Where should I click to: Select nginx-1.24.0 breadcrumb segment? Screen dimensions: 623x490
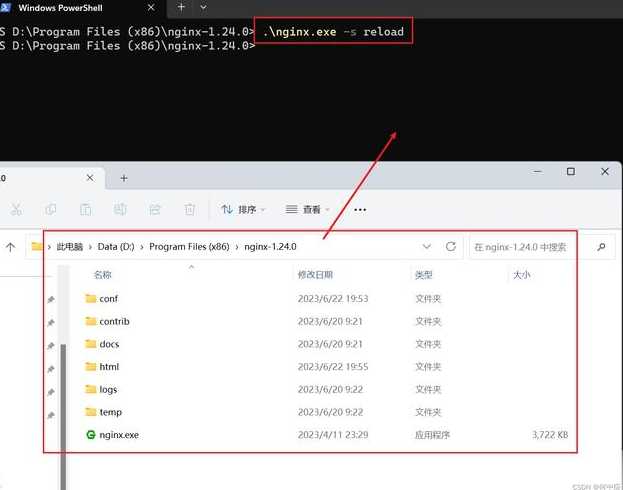coord(270,247)
